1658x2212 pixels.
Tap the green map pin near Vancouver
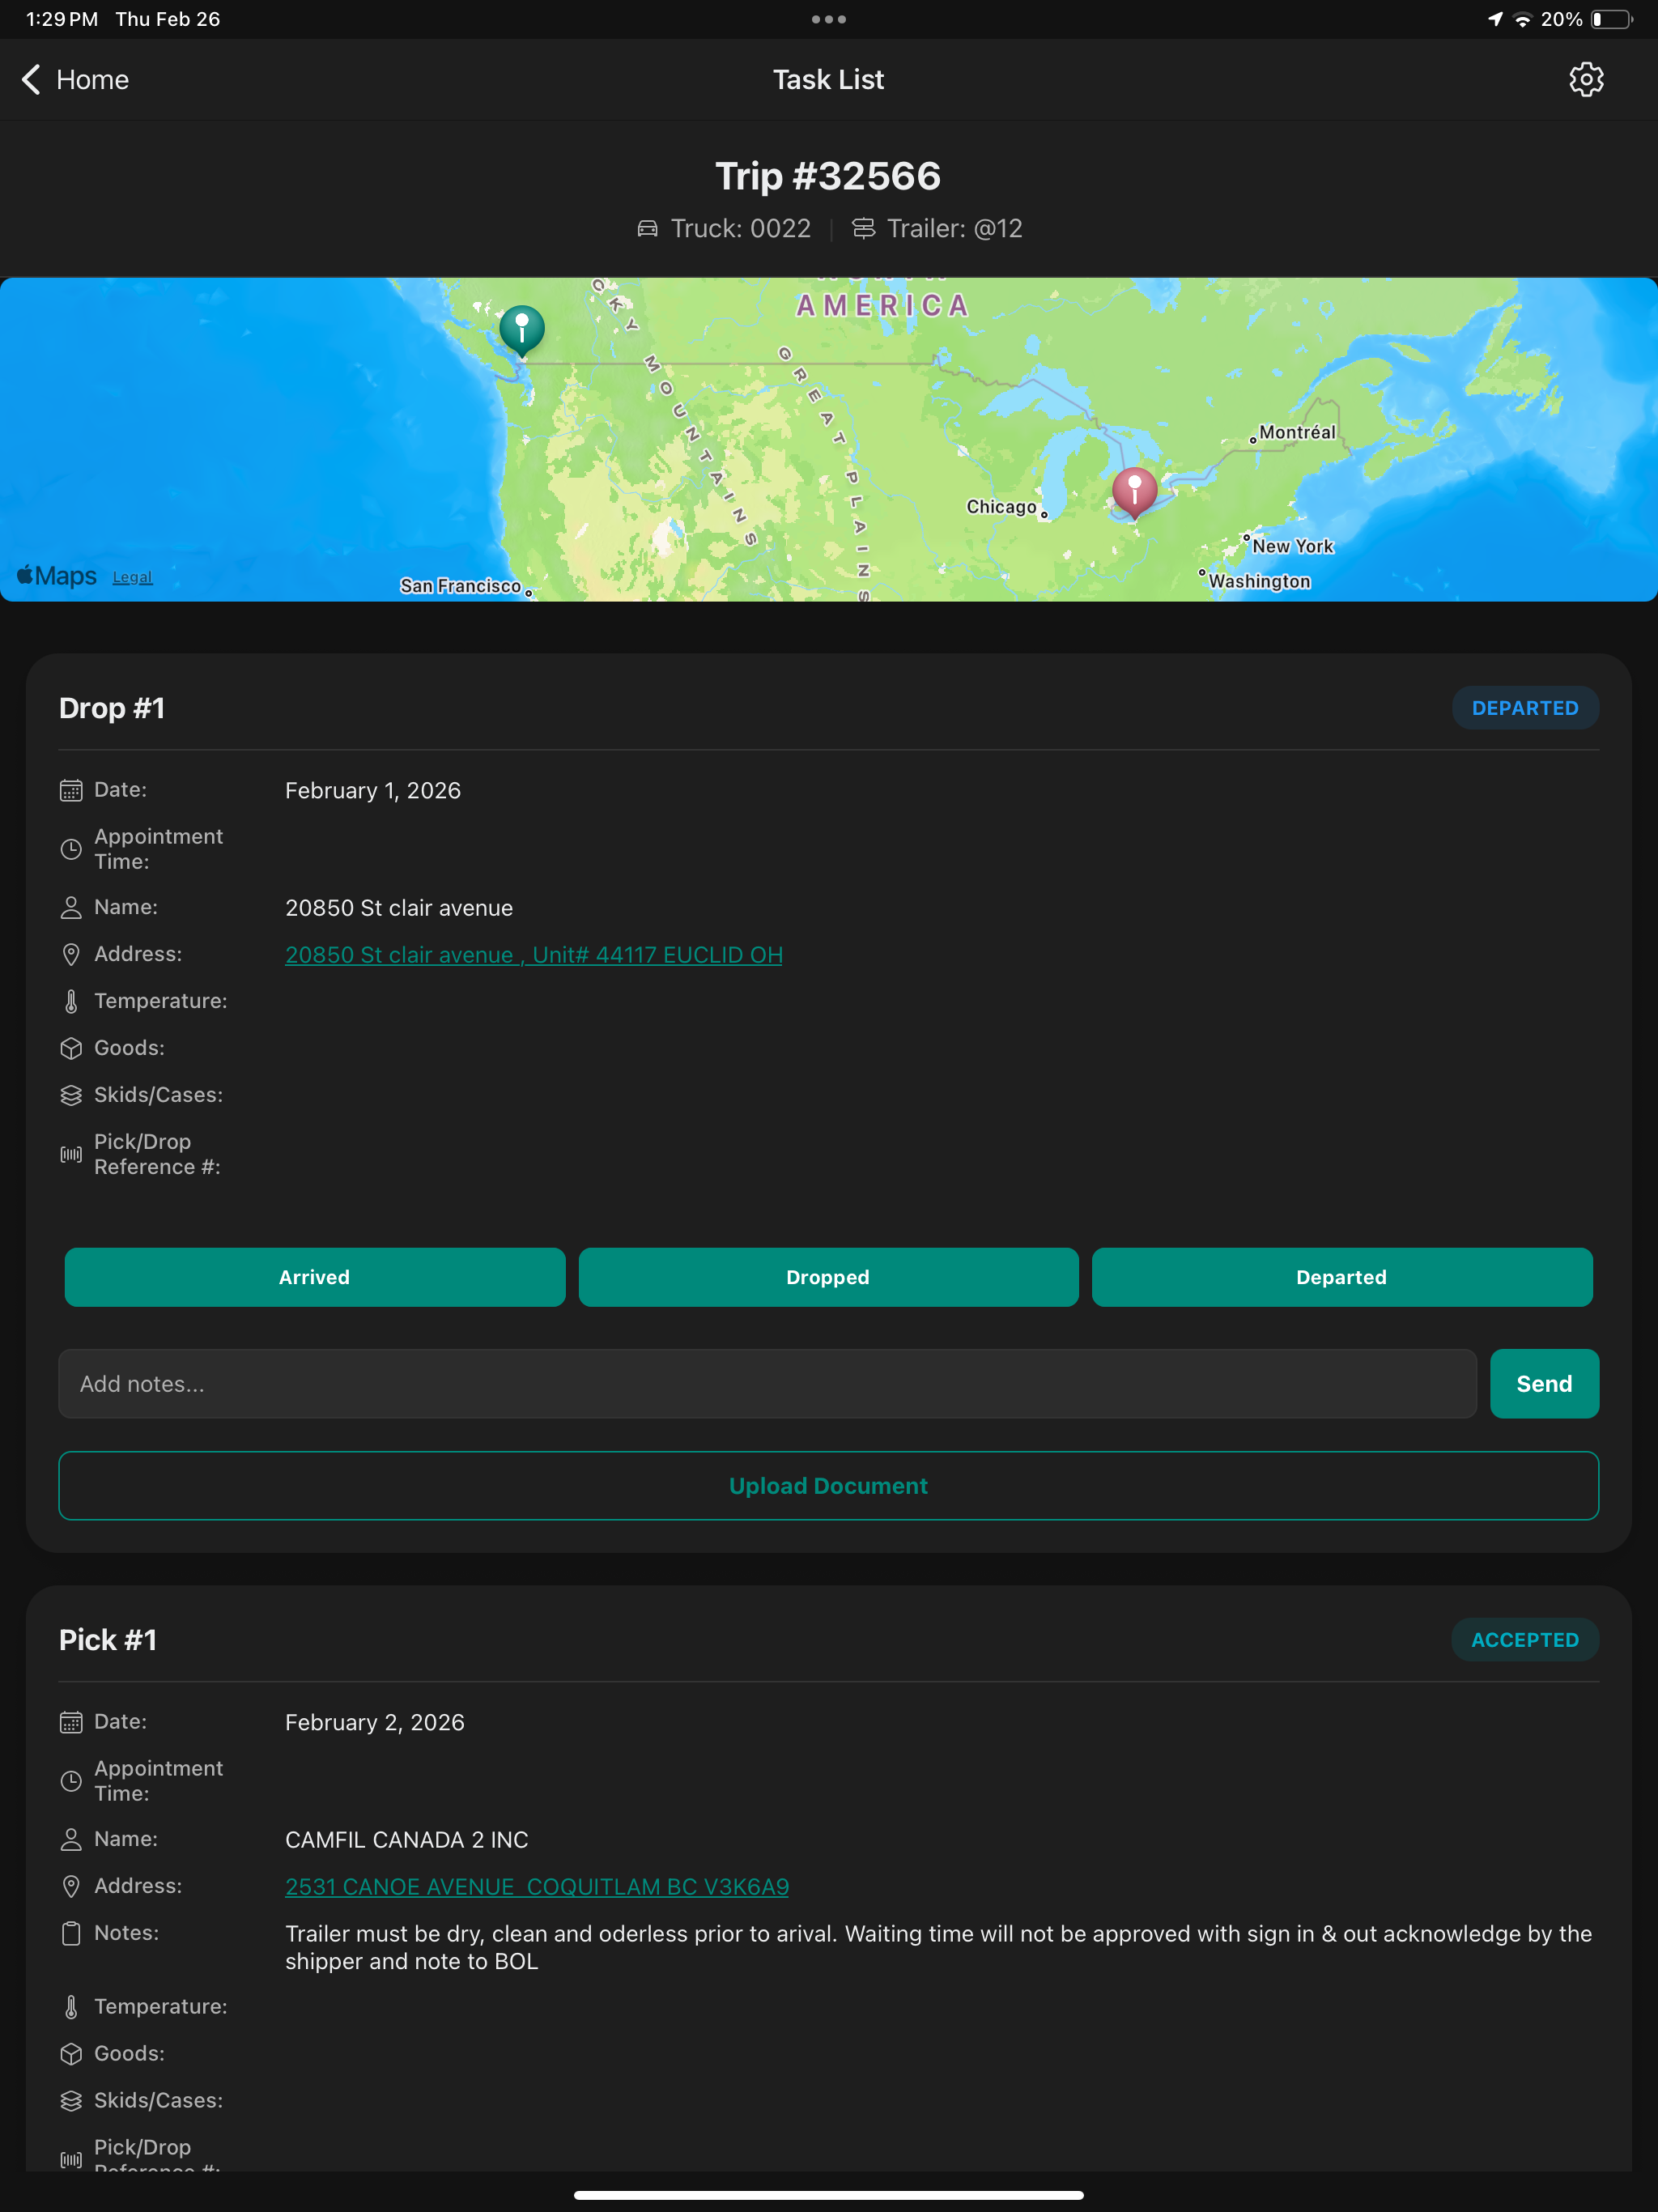click(x=521, y=331)
